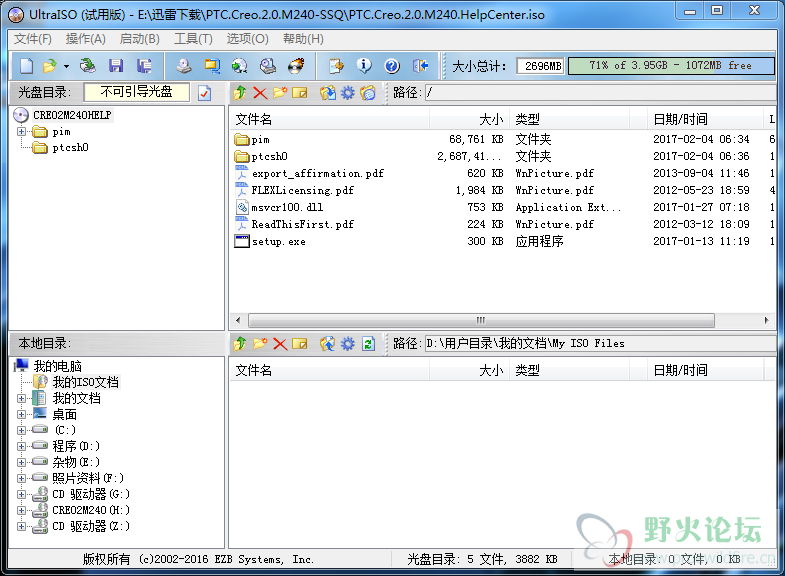Open the 选项(O) menu
This screenshot has height=576, width=785.
point(247,39)
